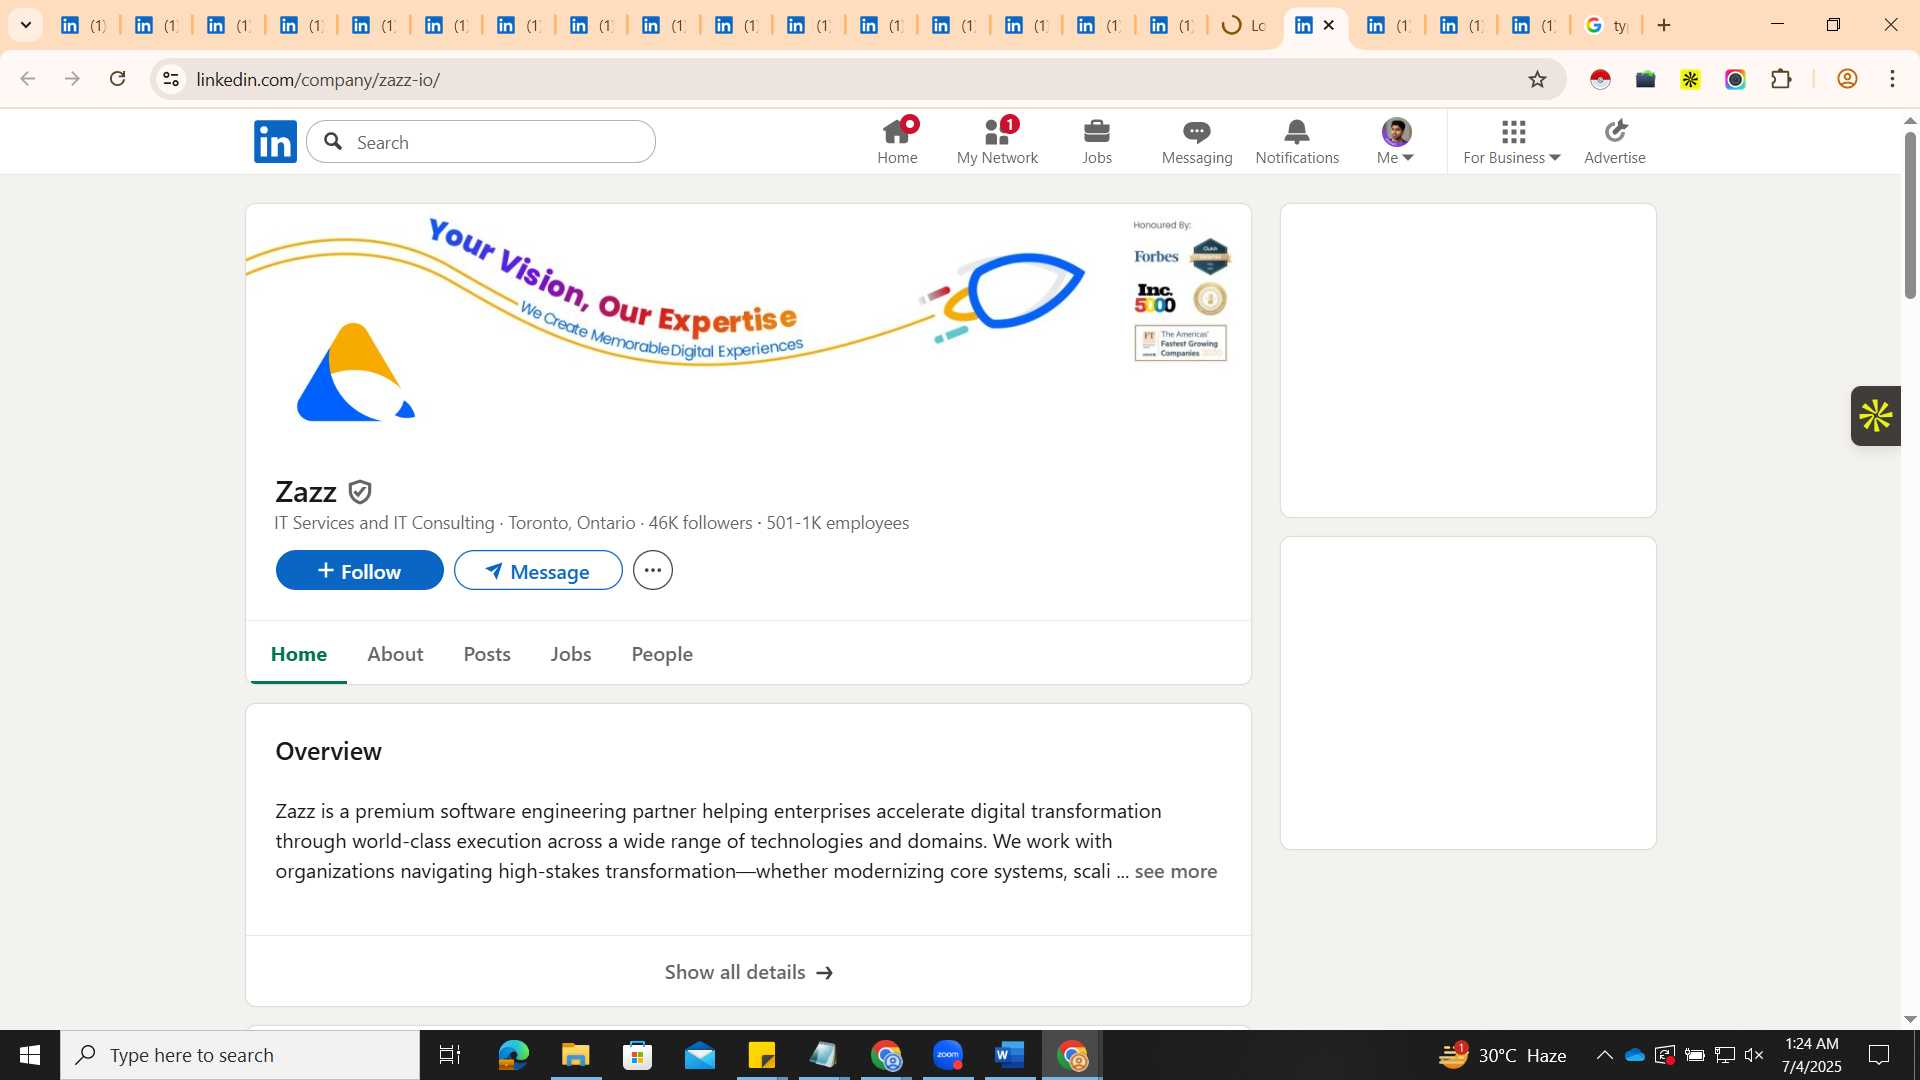Click the yellow asterisk extension icon in toolbar
Viewport: 1920px width, 1080px height.
(1690, 79)
